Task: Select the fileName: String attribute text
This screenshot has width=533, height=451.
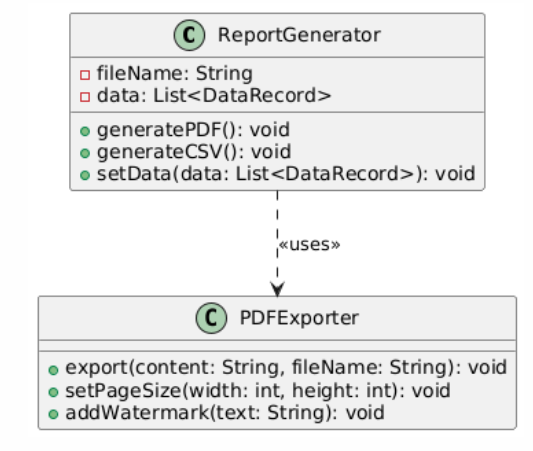Action: point(175,74)
